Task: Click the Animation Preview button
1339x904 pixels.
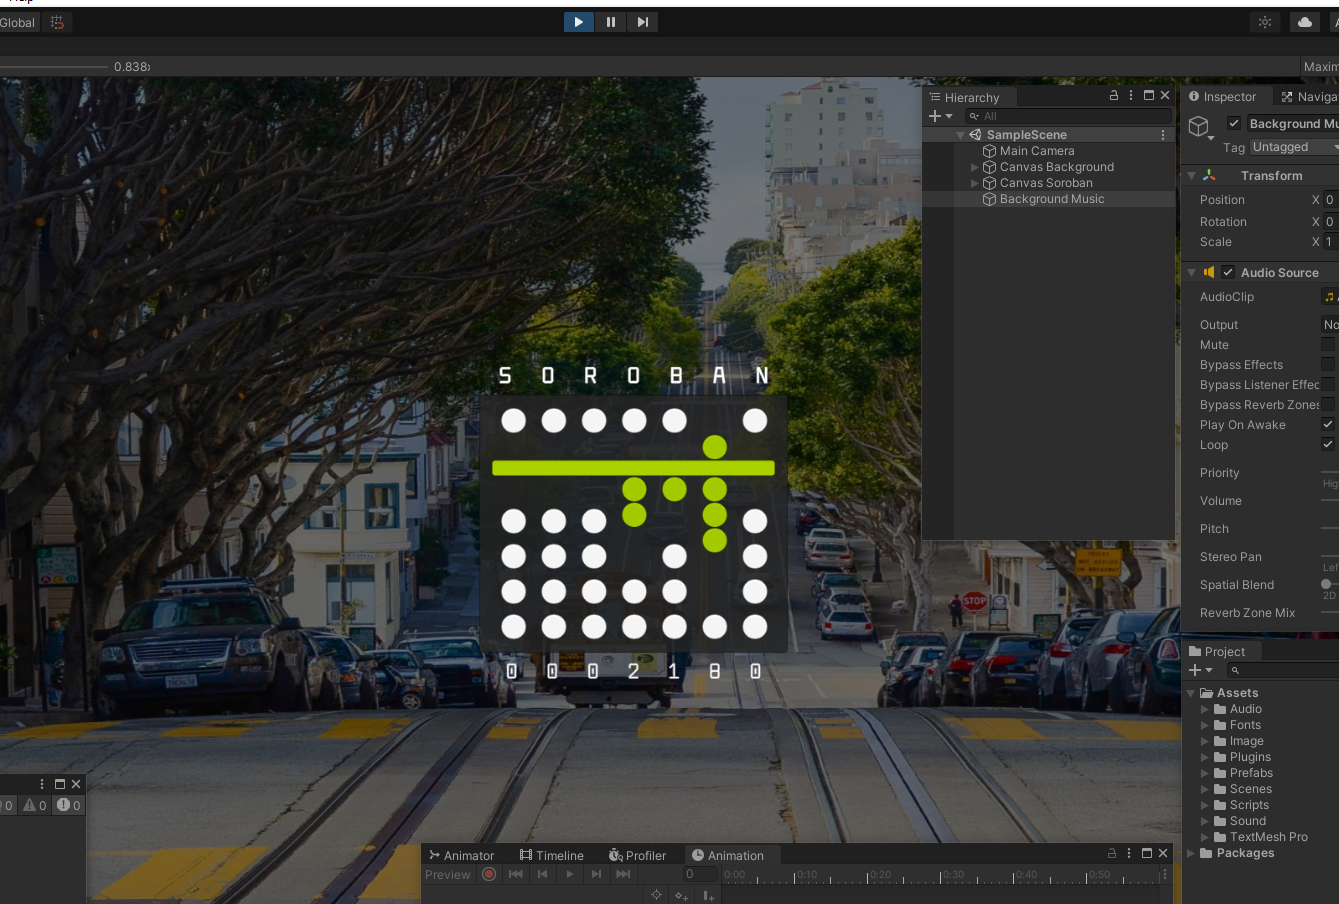Action: 447,874
